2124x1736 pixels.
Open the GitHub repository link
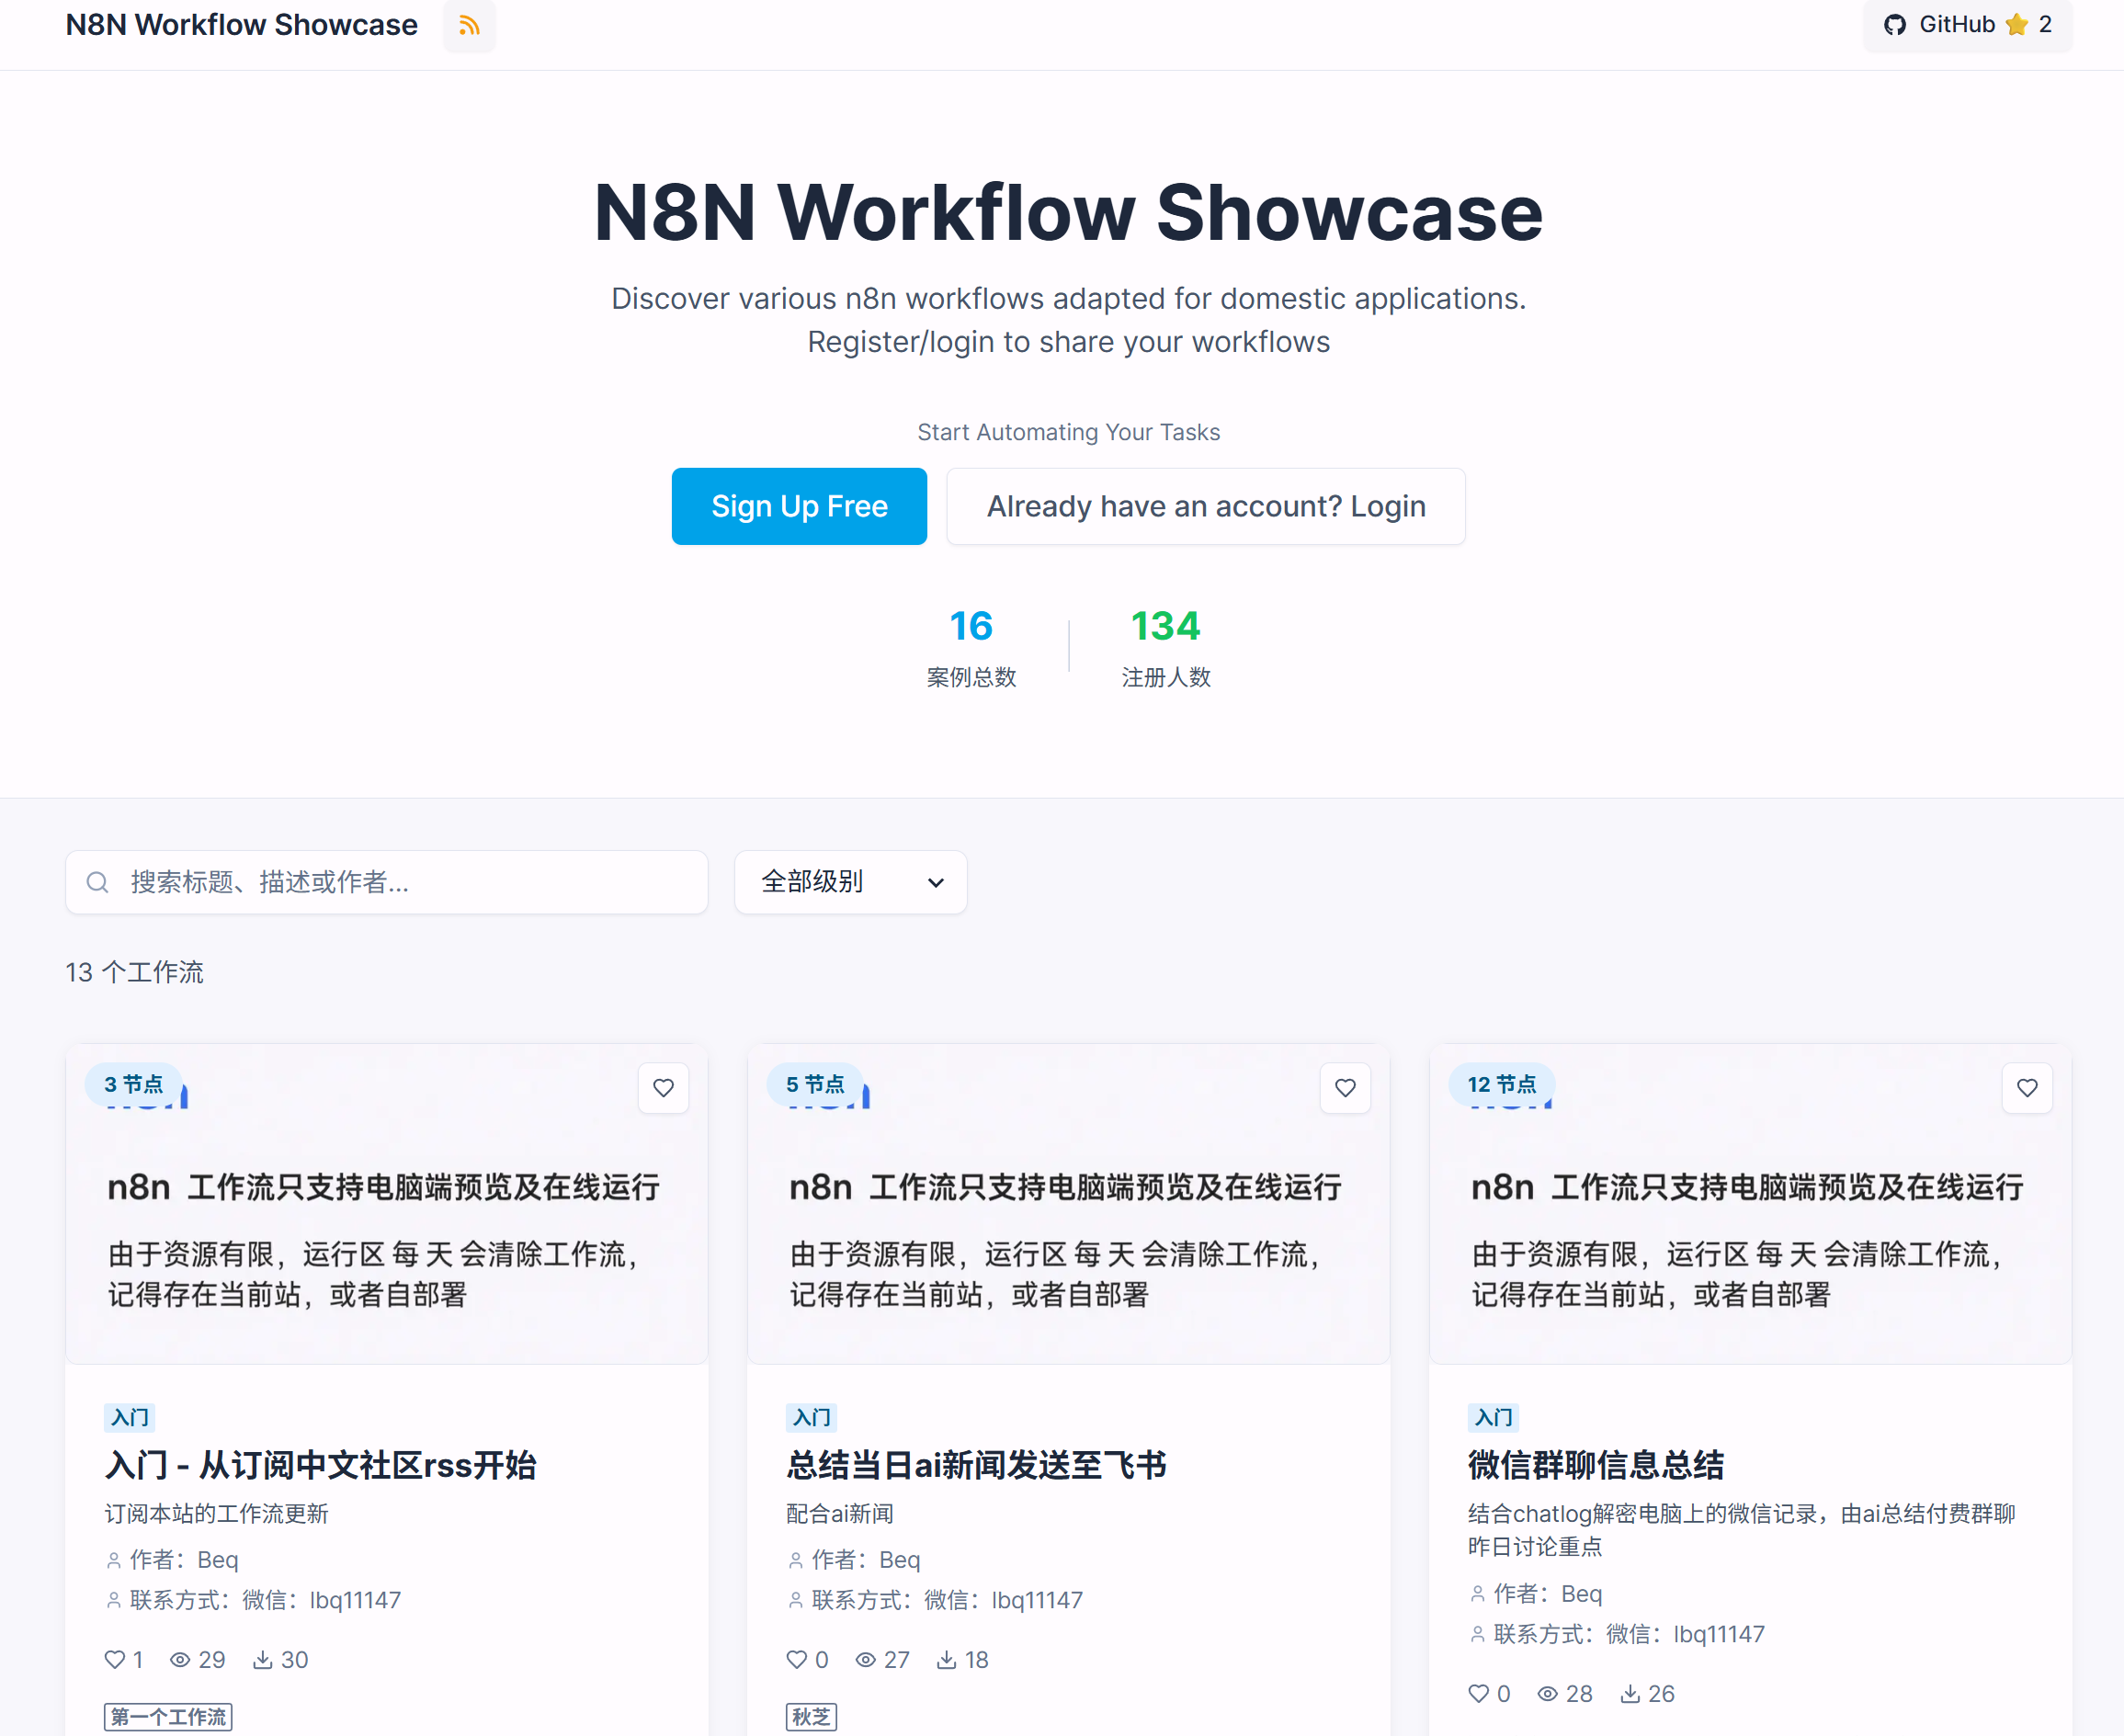tap(1967, 25)
